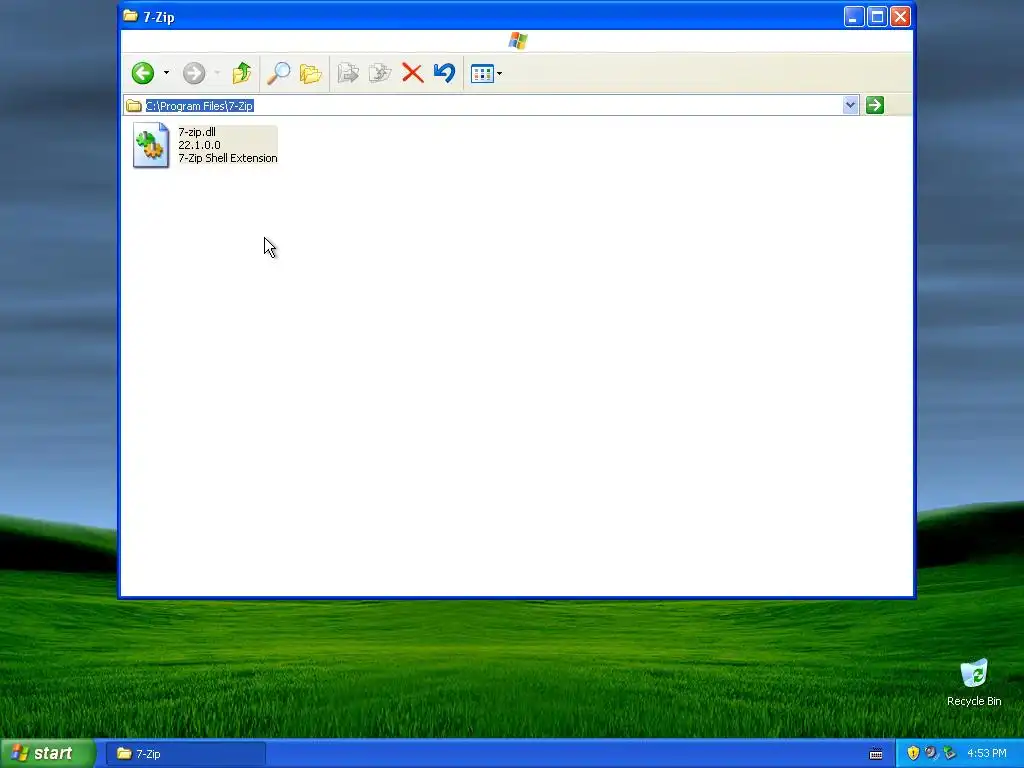Close the 7-Zip window
Viewport: 1024px width, 768px height.
900,16
